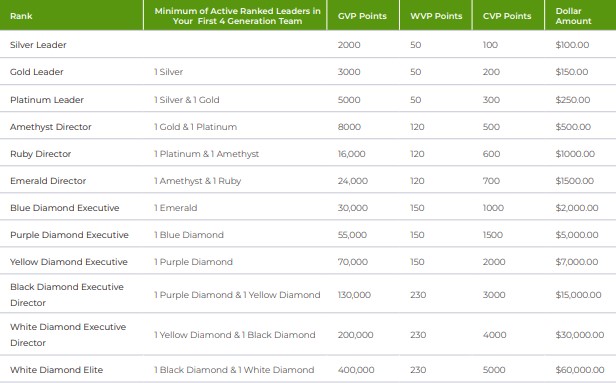Click the Emerald Director row label
The height and width of the screenshot is (383, 616).
[48, 181]
